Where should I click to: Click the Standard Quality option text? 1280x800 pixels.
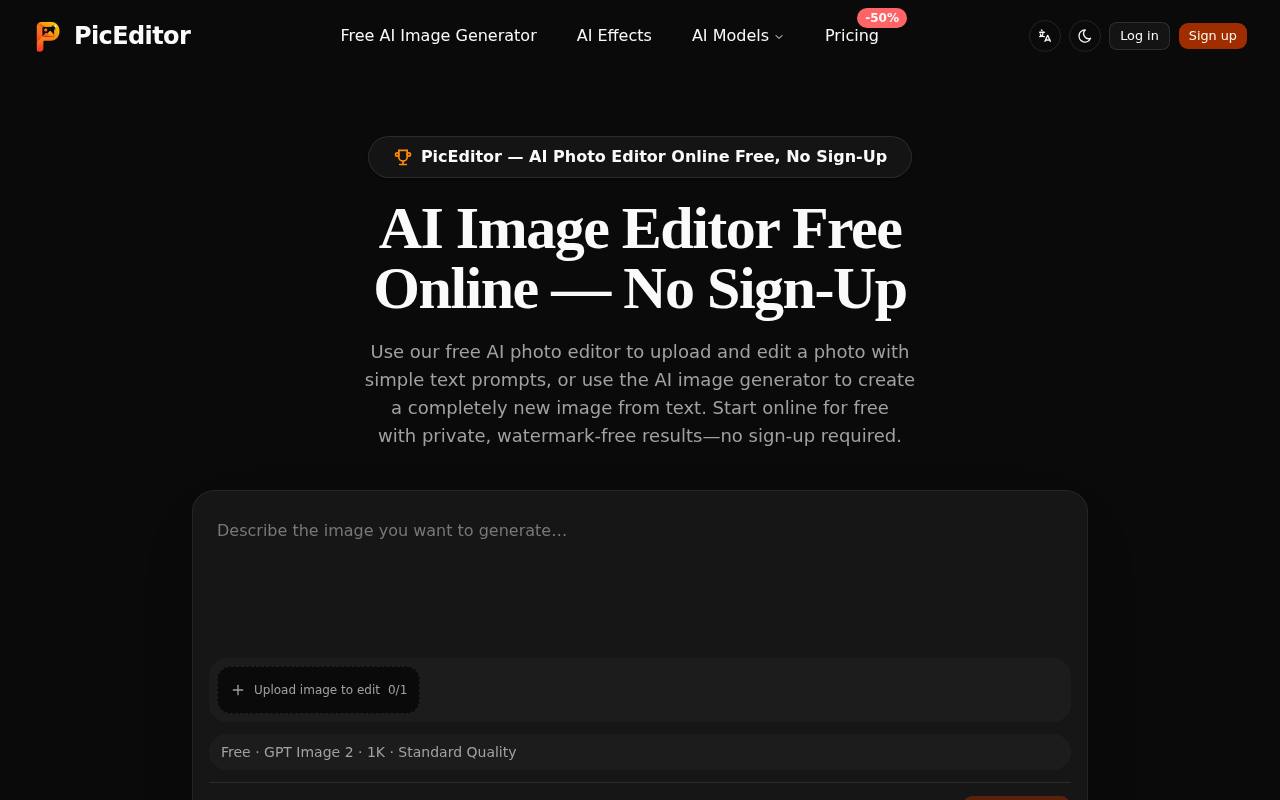click(457, 752)
